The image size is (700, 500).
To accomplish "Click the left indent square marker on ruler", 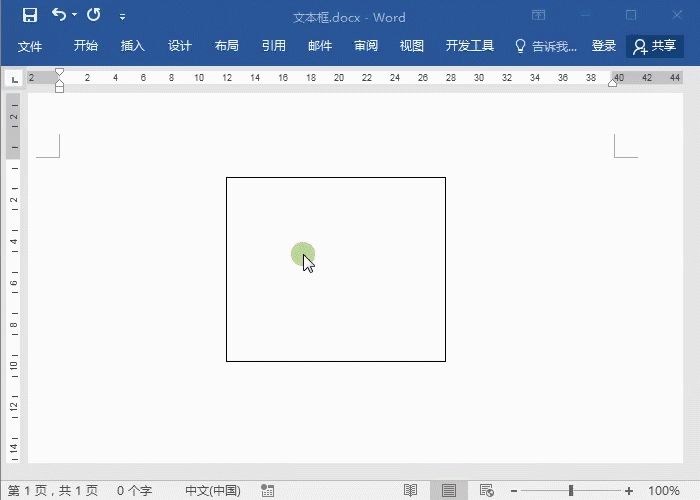I will [x=59, y=89].
